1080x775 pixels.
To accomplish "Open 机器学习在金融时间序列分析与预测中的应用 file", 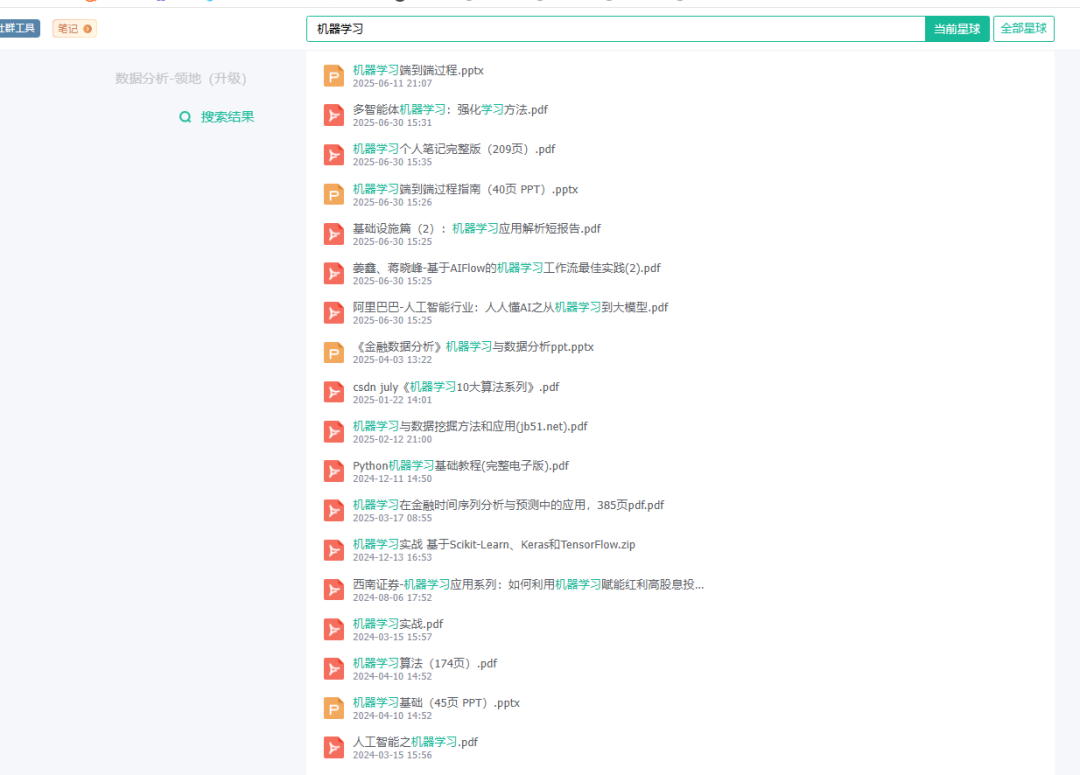I will (508, 505).
